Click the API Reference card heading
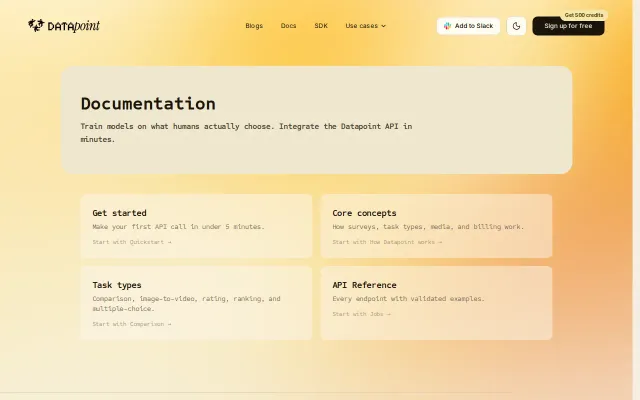This screenshot has height=400, width=640. click(x=364, y=285)
